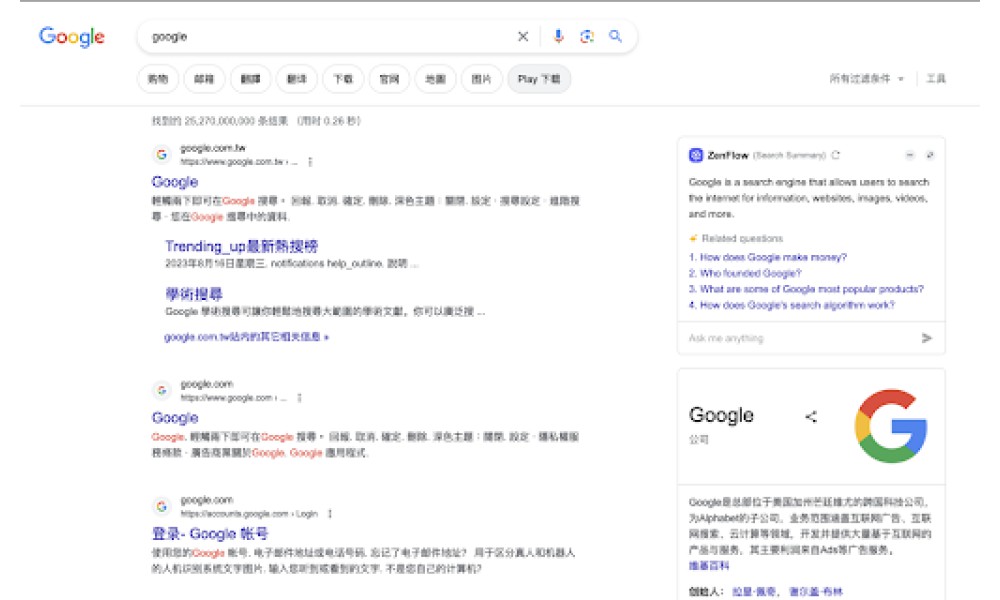Open the 工具 tools option

[936, 78]
